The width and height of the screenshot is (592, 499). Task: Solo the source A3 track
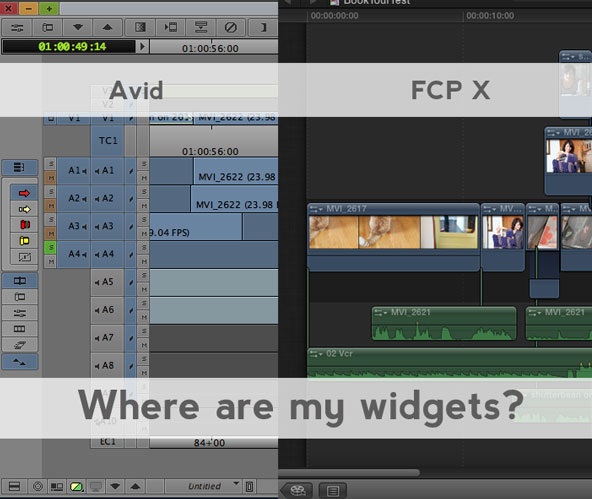(50, 220)
